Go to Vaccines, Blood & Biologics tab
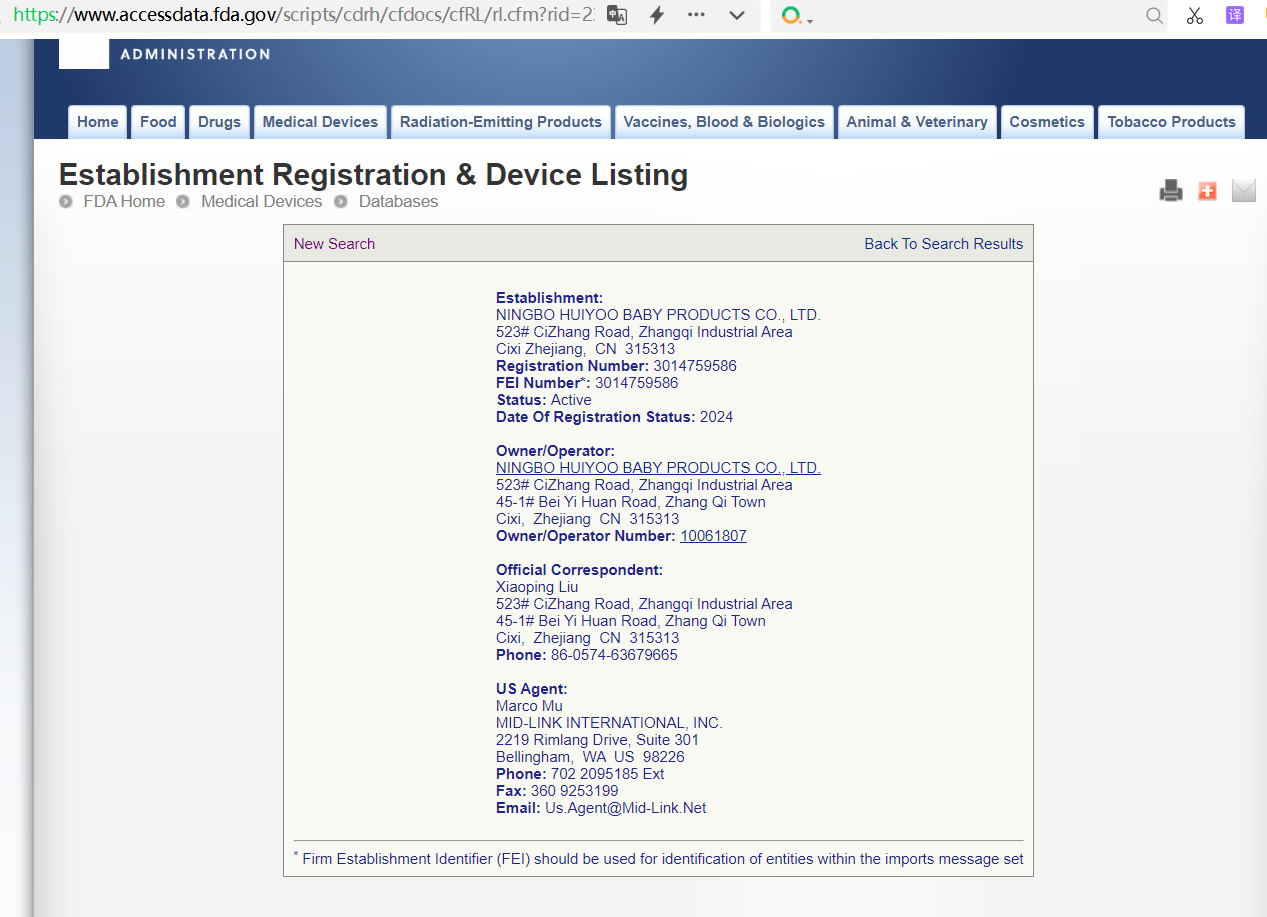The height and width of the screenshot is (917, 1267). click(x=724, y=122)
